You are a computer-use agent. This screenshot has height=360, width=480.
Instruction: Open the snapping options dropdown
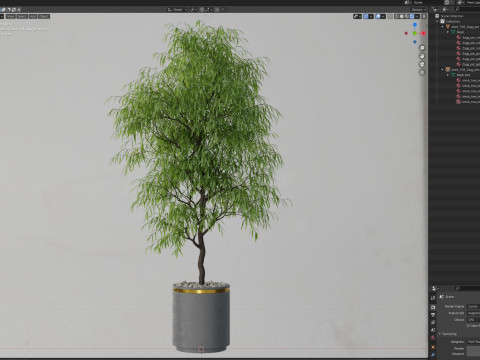(208, 10)
